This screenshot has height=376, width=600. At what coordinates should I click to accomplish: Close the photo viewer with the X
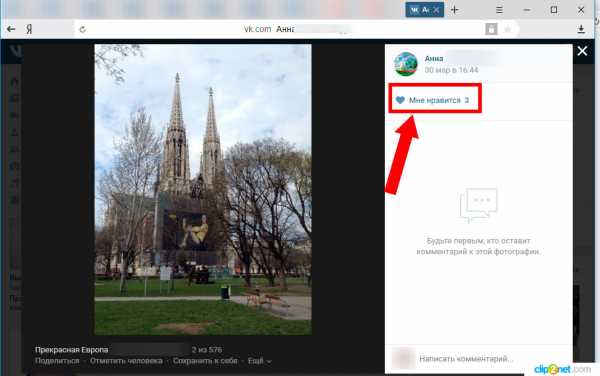coord(582,51)
